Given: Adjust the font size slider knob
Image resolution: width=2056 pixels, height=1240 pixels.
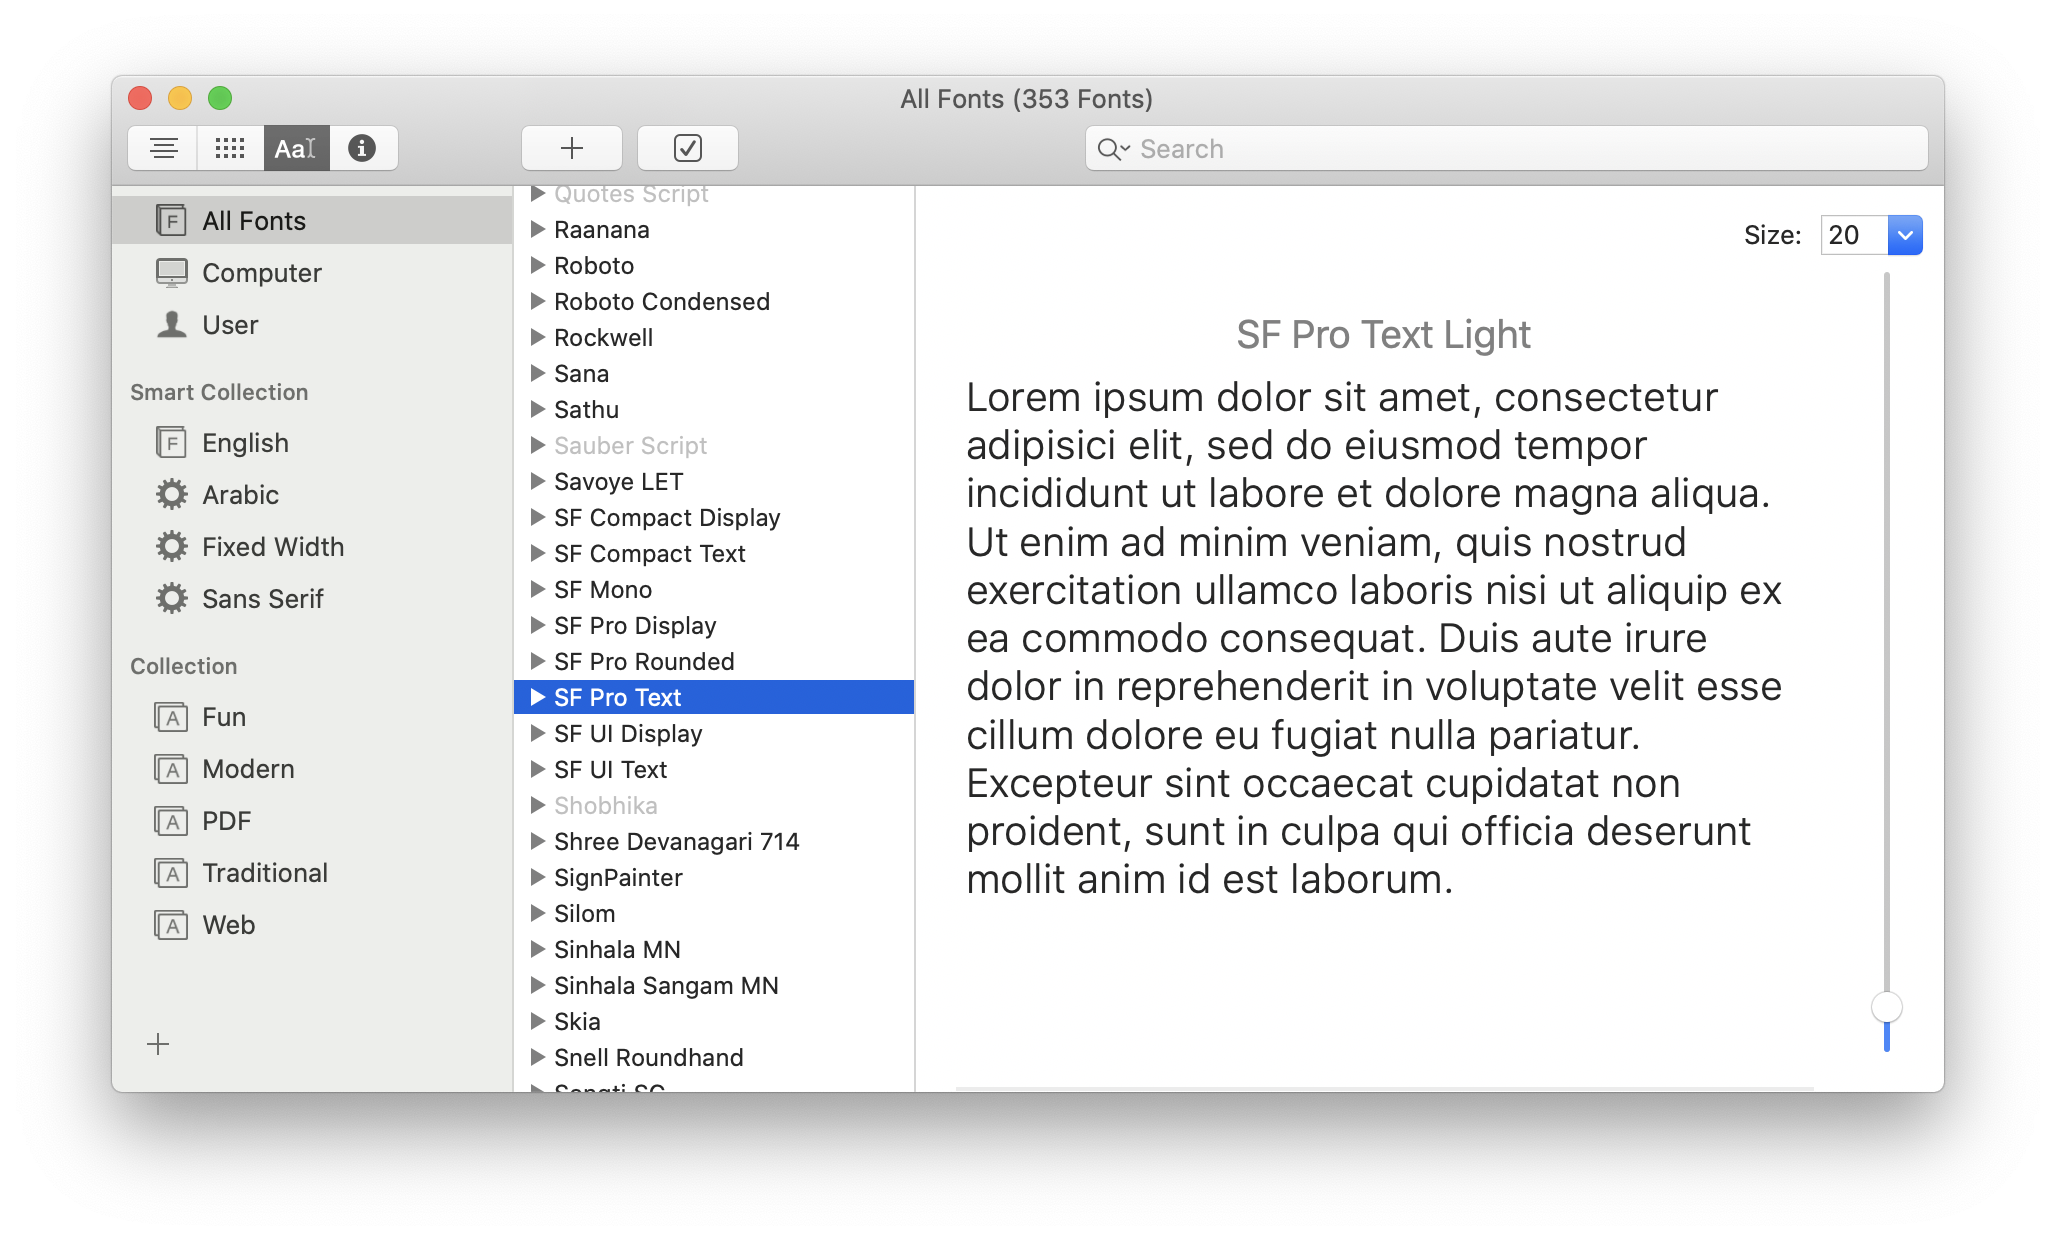Looking at the screenshot, I should point(1886,1007).
